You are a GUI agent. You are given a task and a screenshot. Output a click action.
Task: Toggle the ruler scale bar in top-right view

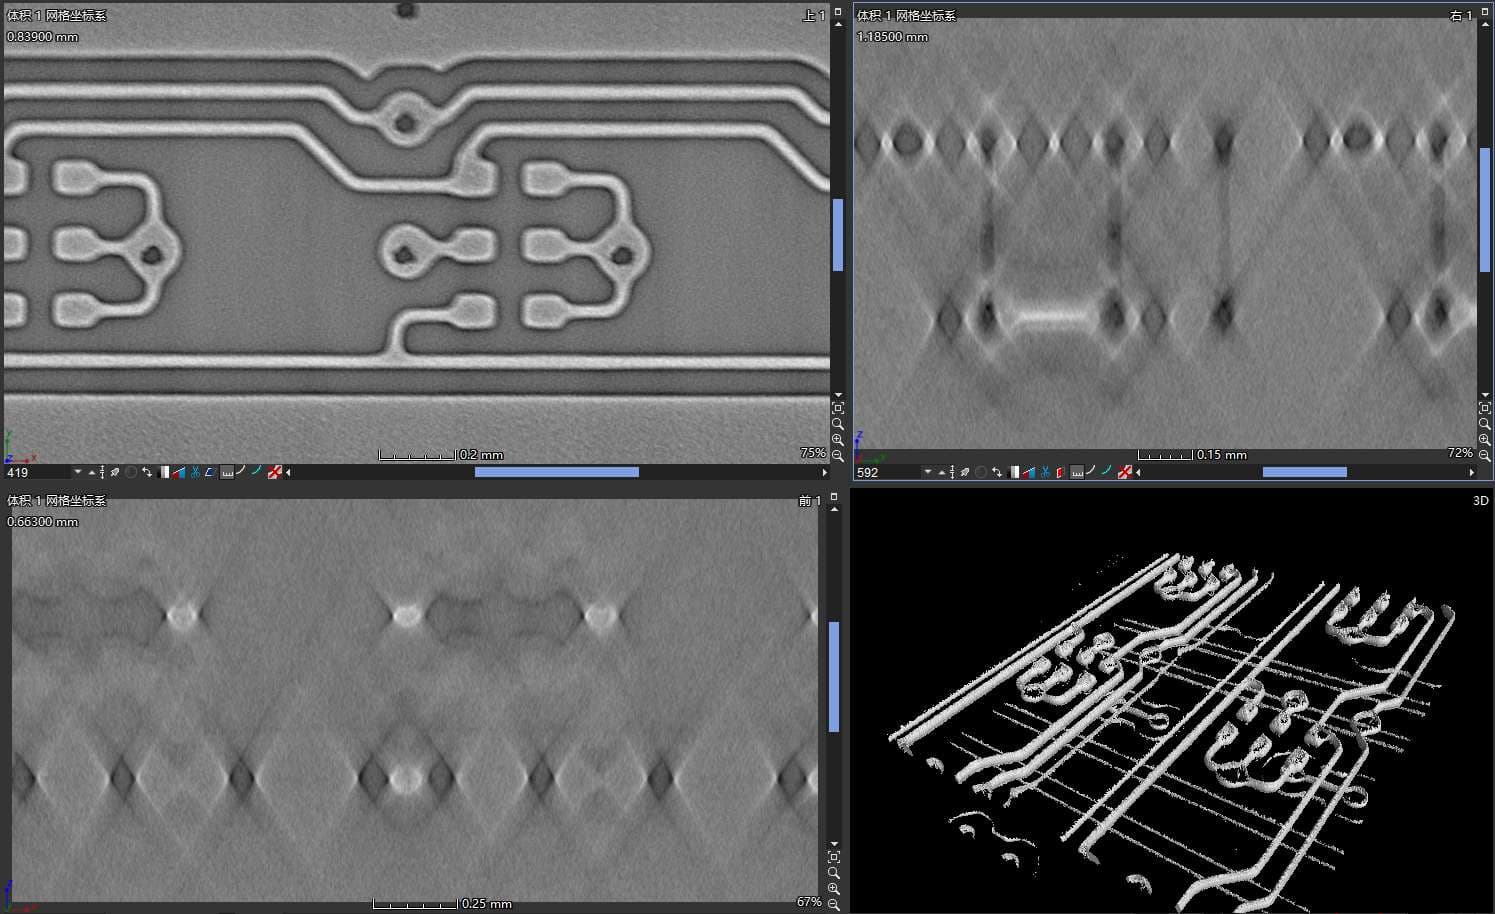pyautogui.click(x=1076, y=472)
